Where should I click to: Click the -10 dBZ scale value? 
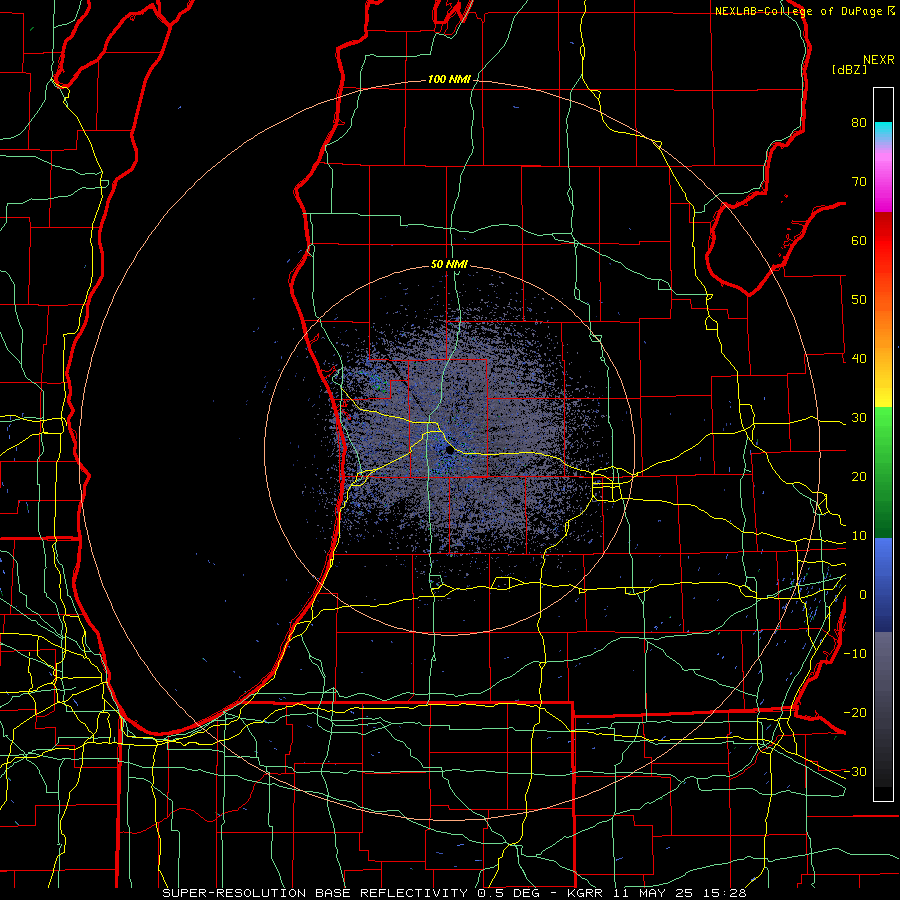(855, 654)
